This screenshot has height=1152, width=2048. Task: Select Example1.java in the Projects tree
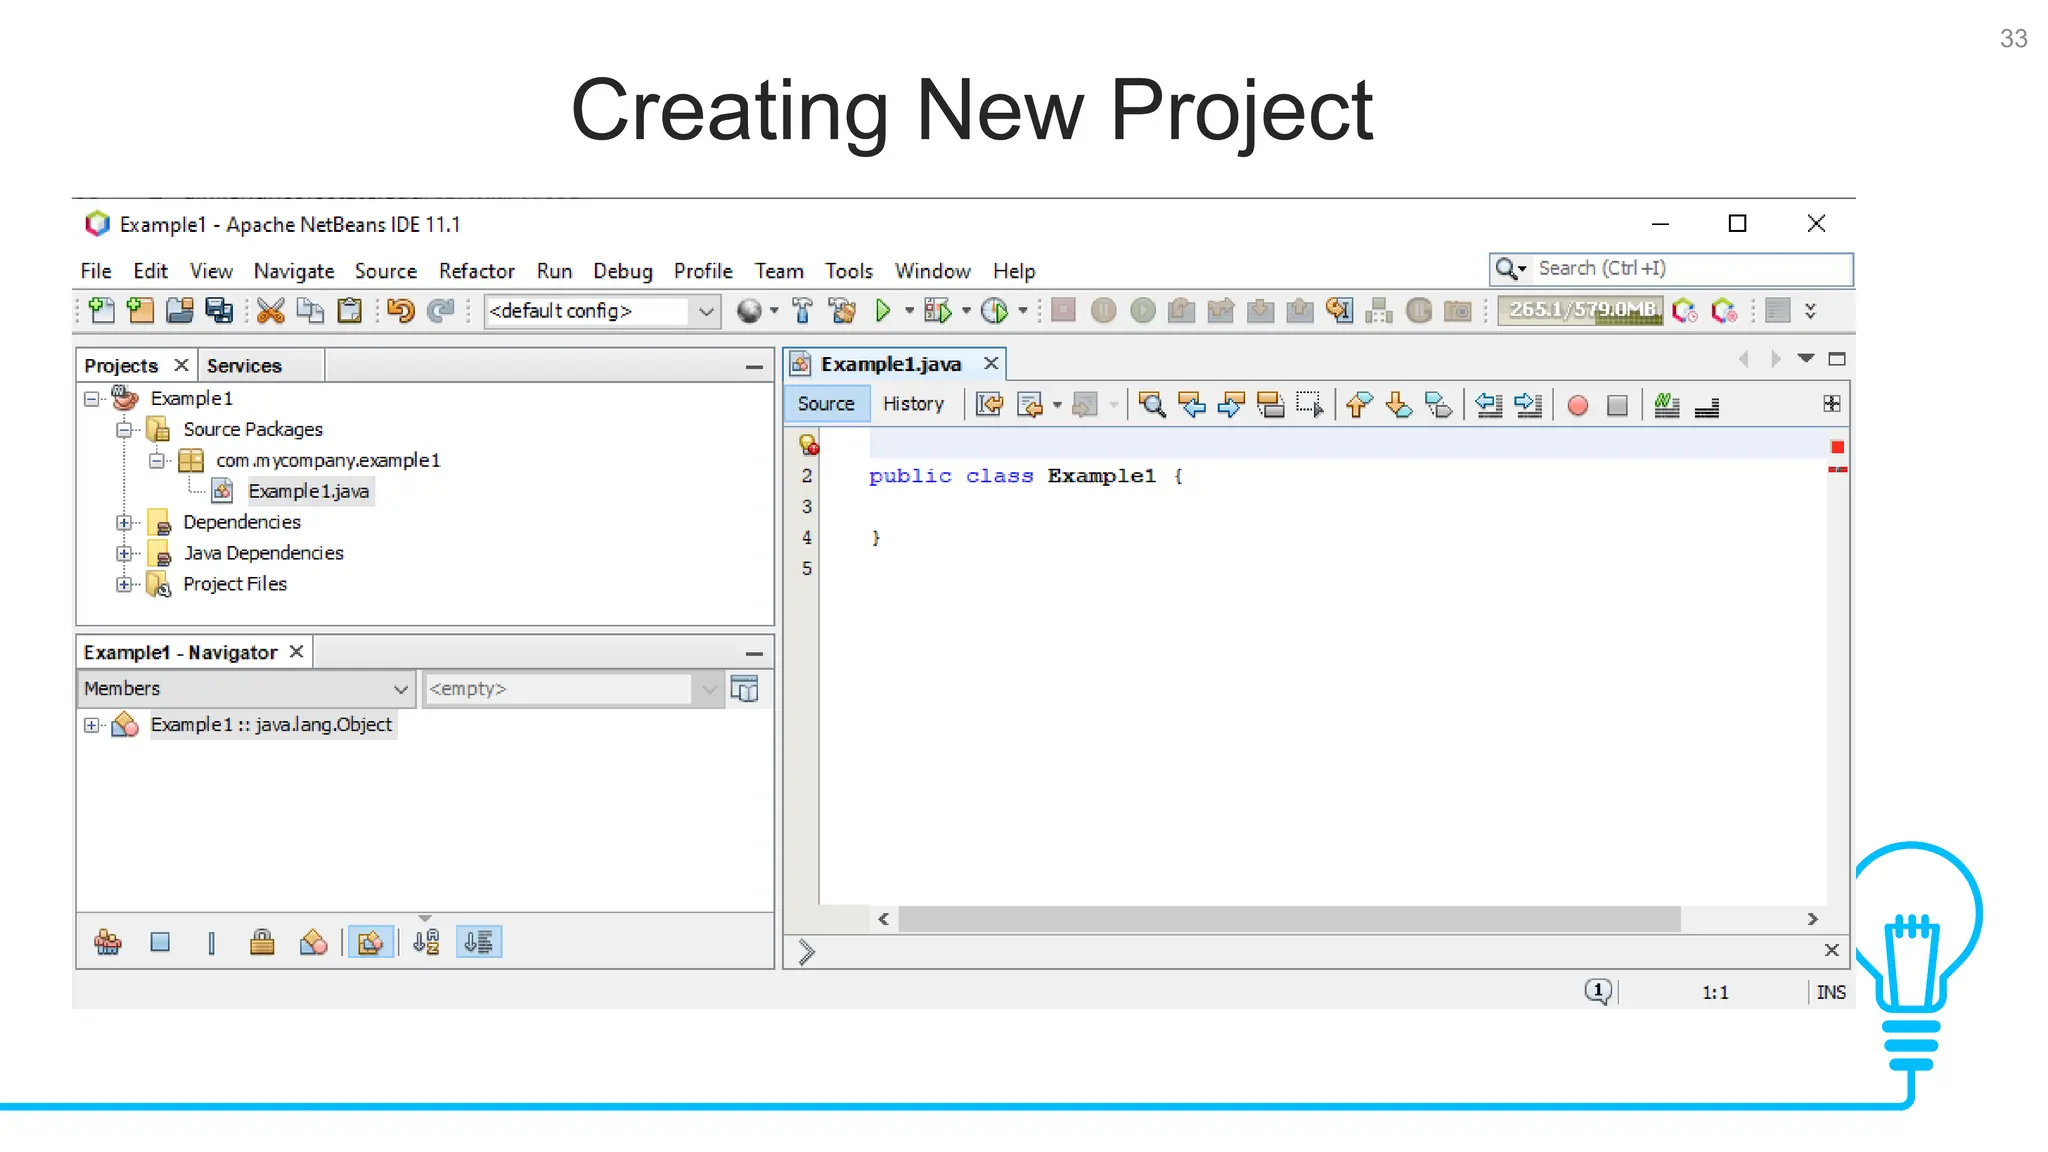[x=308, y=491]
